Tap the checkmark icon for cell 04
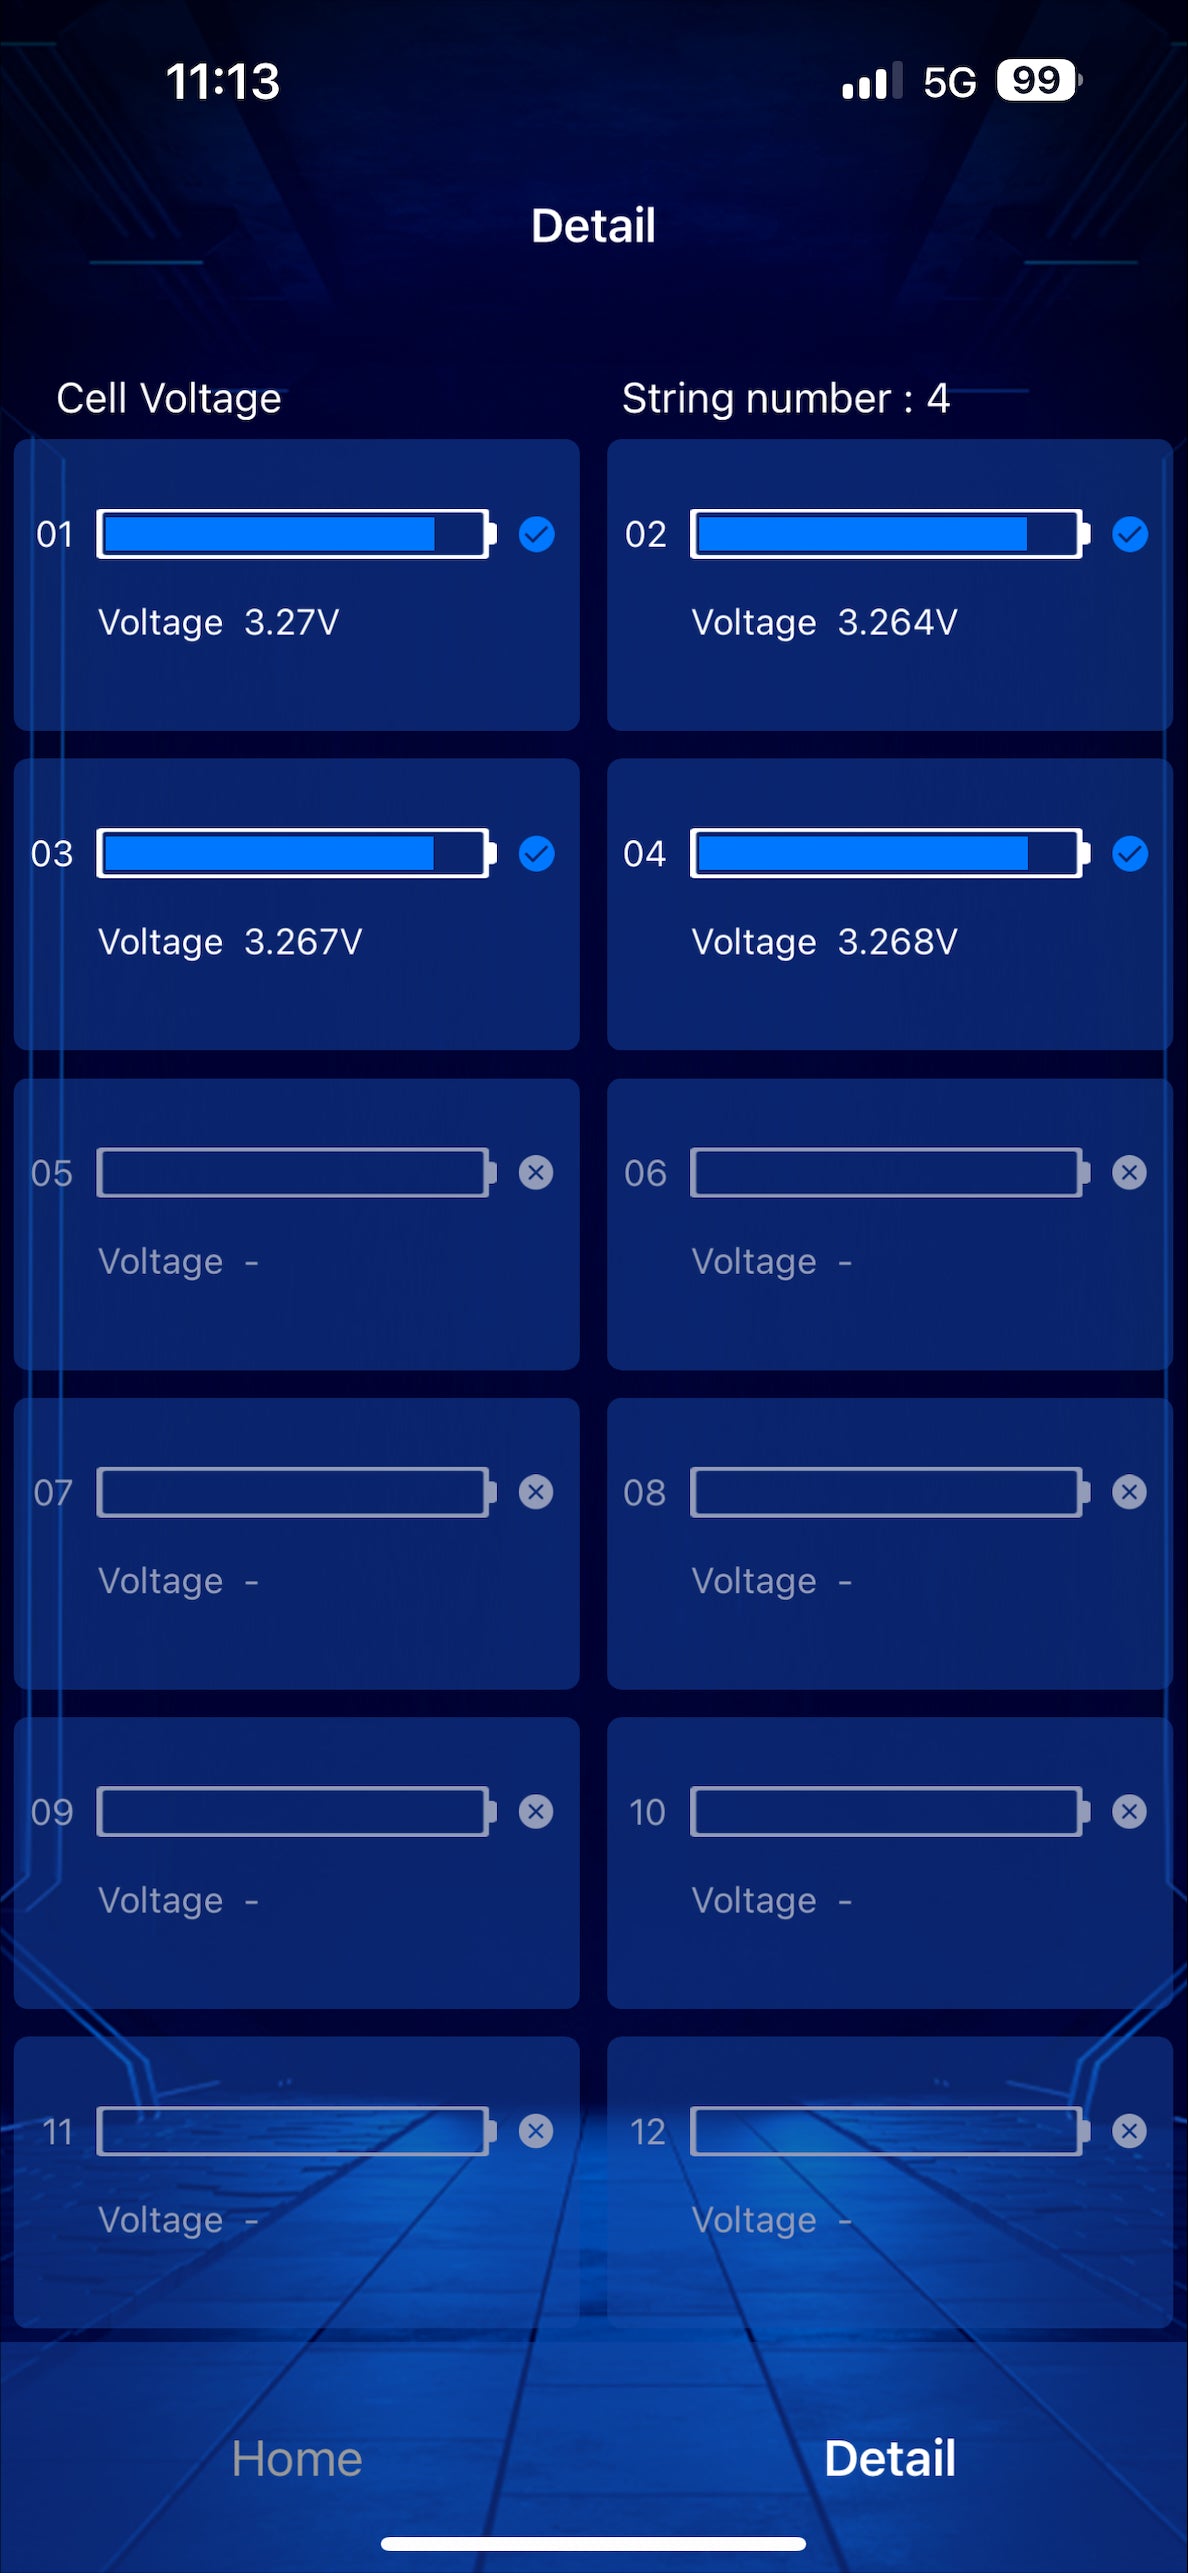Screen dimensions: 1188x2573 (x=1130, y=853)
